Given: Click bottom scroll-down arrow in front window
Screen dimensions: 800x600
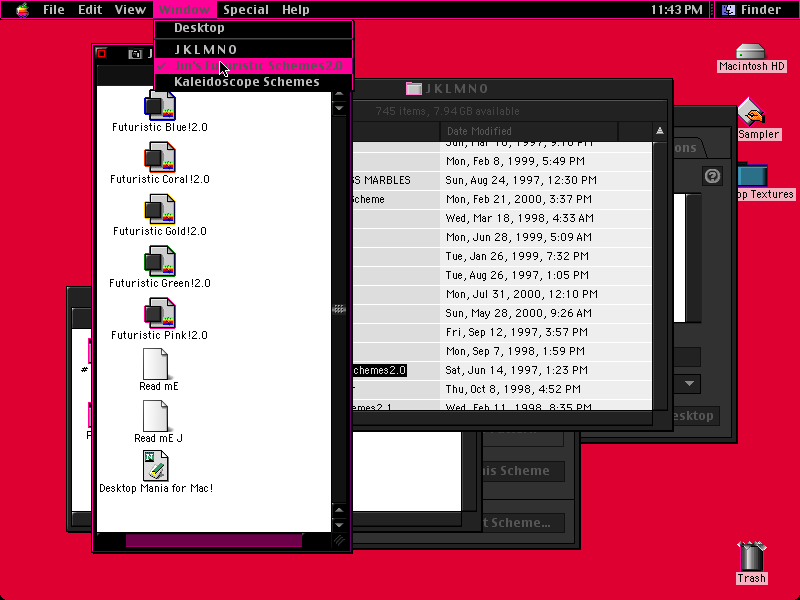Looking at the screenshot, I should pos(339,525).
